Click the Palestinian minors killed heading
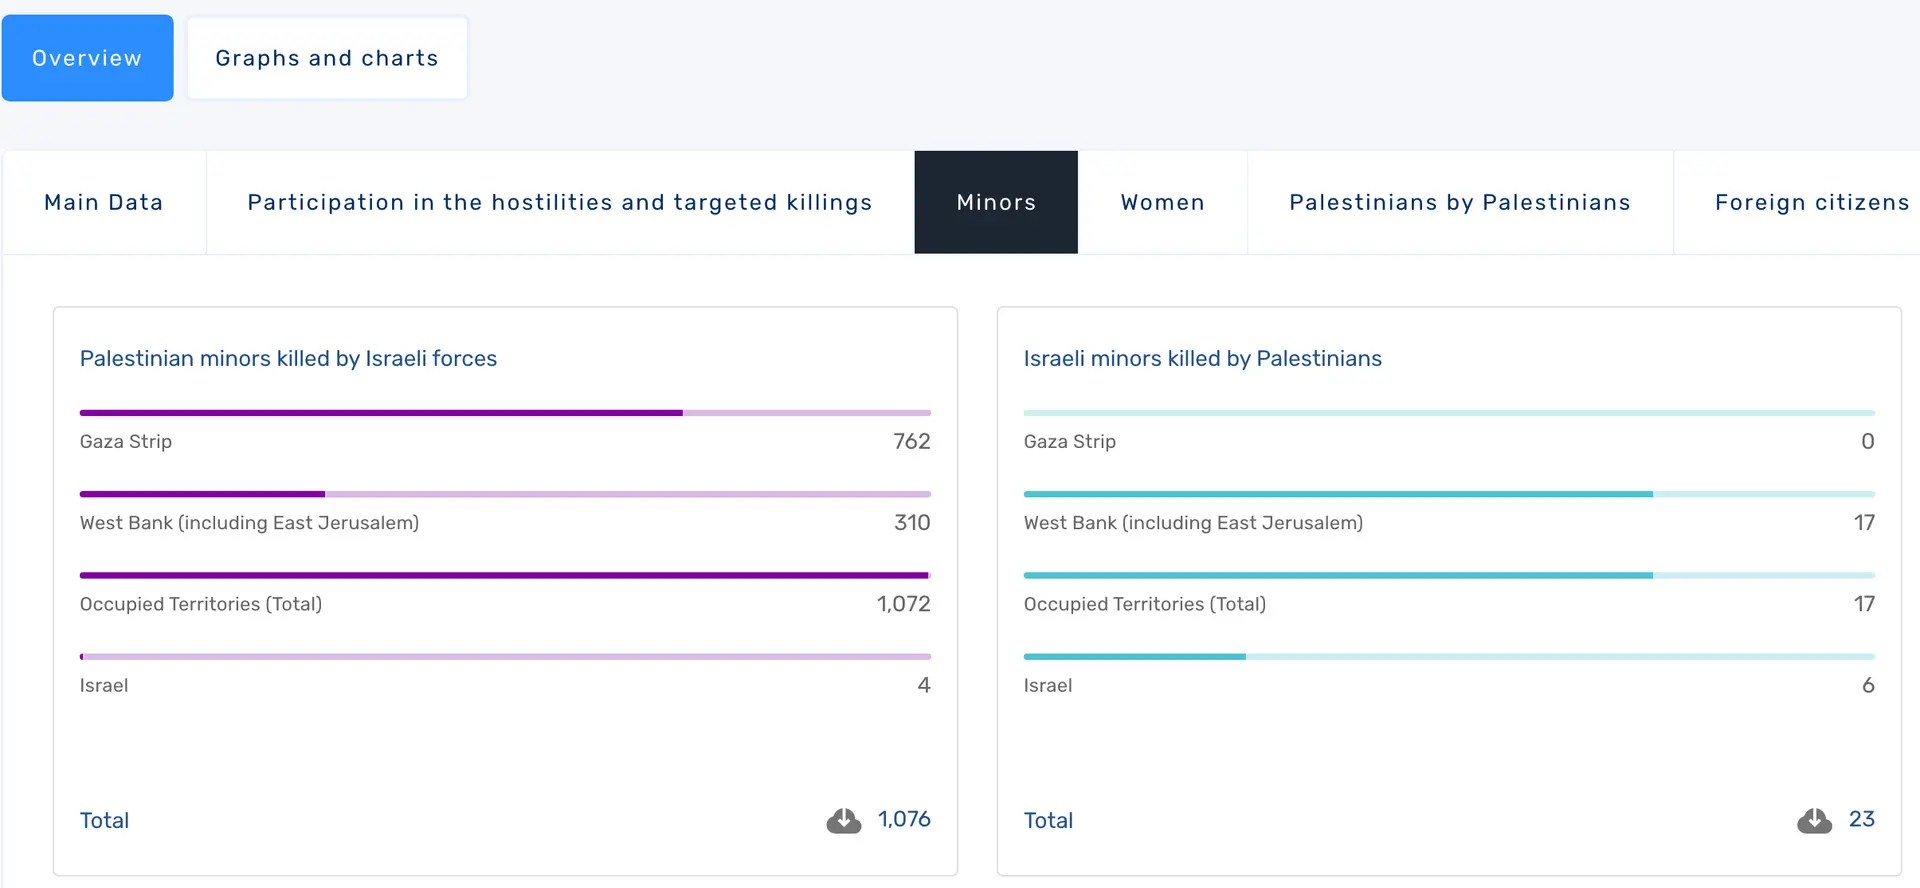This screenshot has height=888, width=1920. (x=288, y=358)
